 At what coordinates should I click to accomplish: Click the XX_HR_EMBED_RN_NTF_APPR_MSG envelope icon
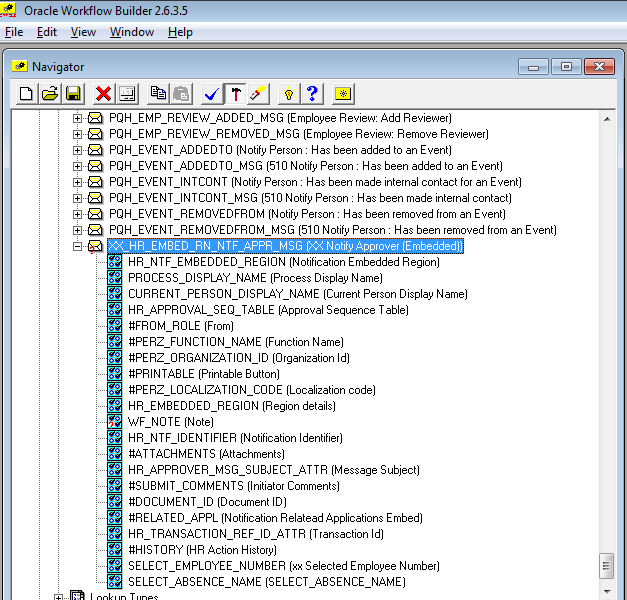(x=95, y=246)
